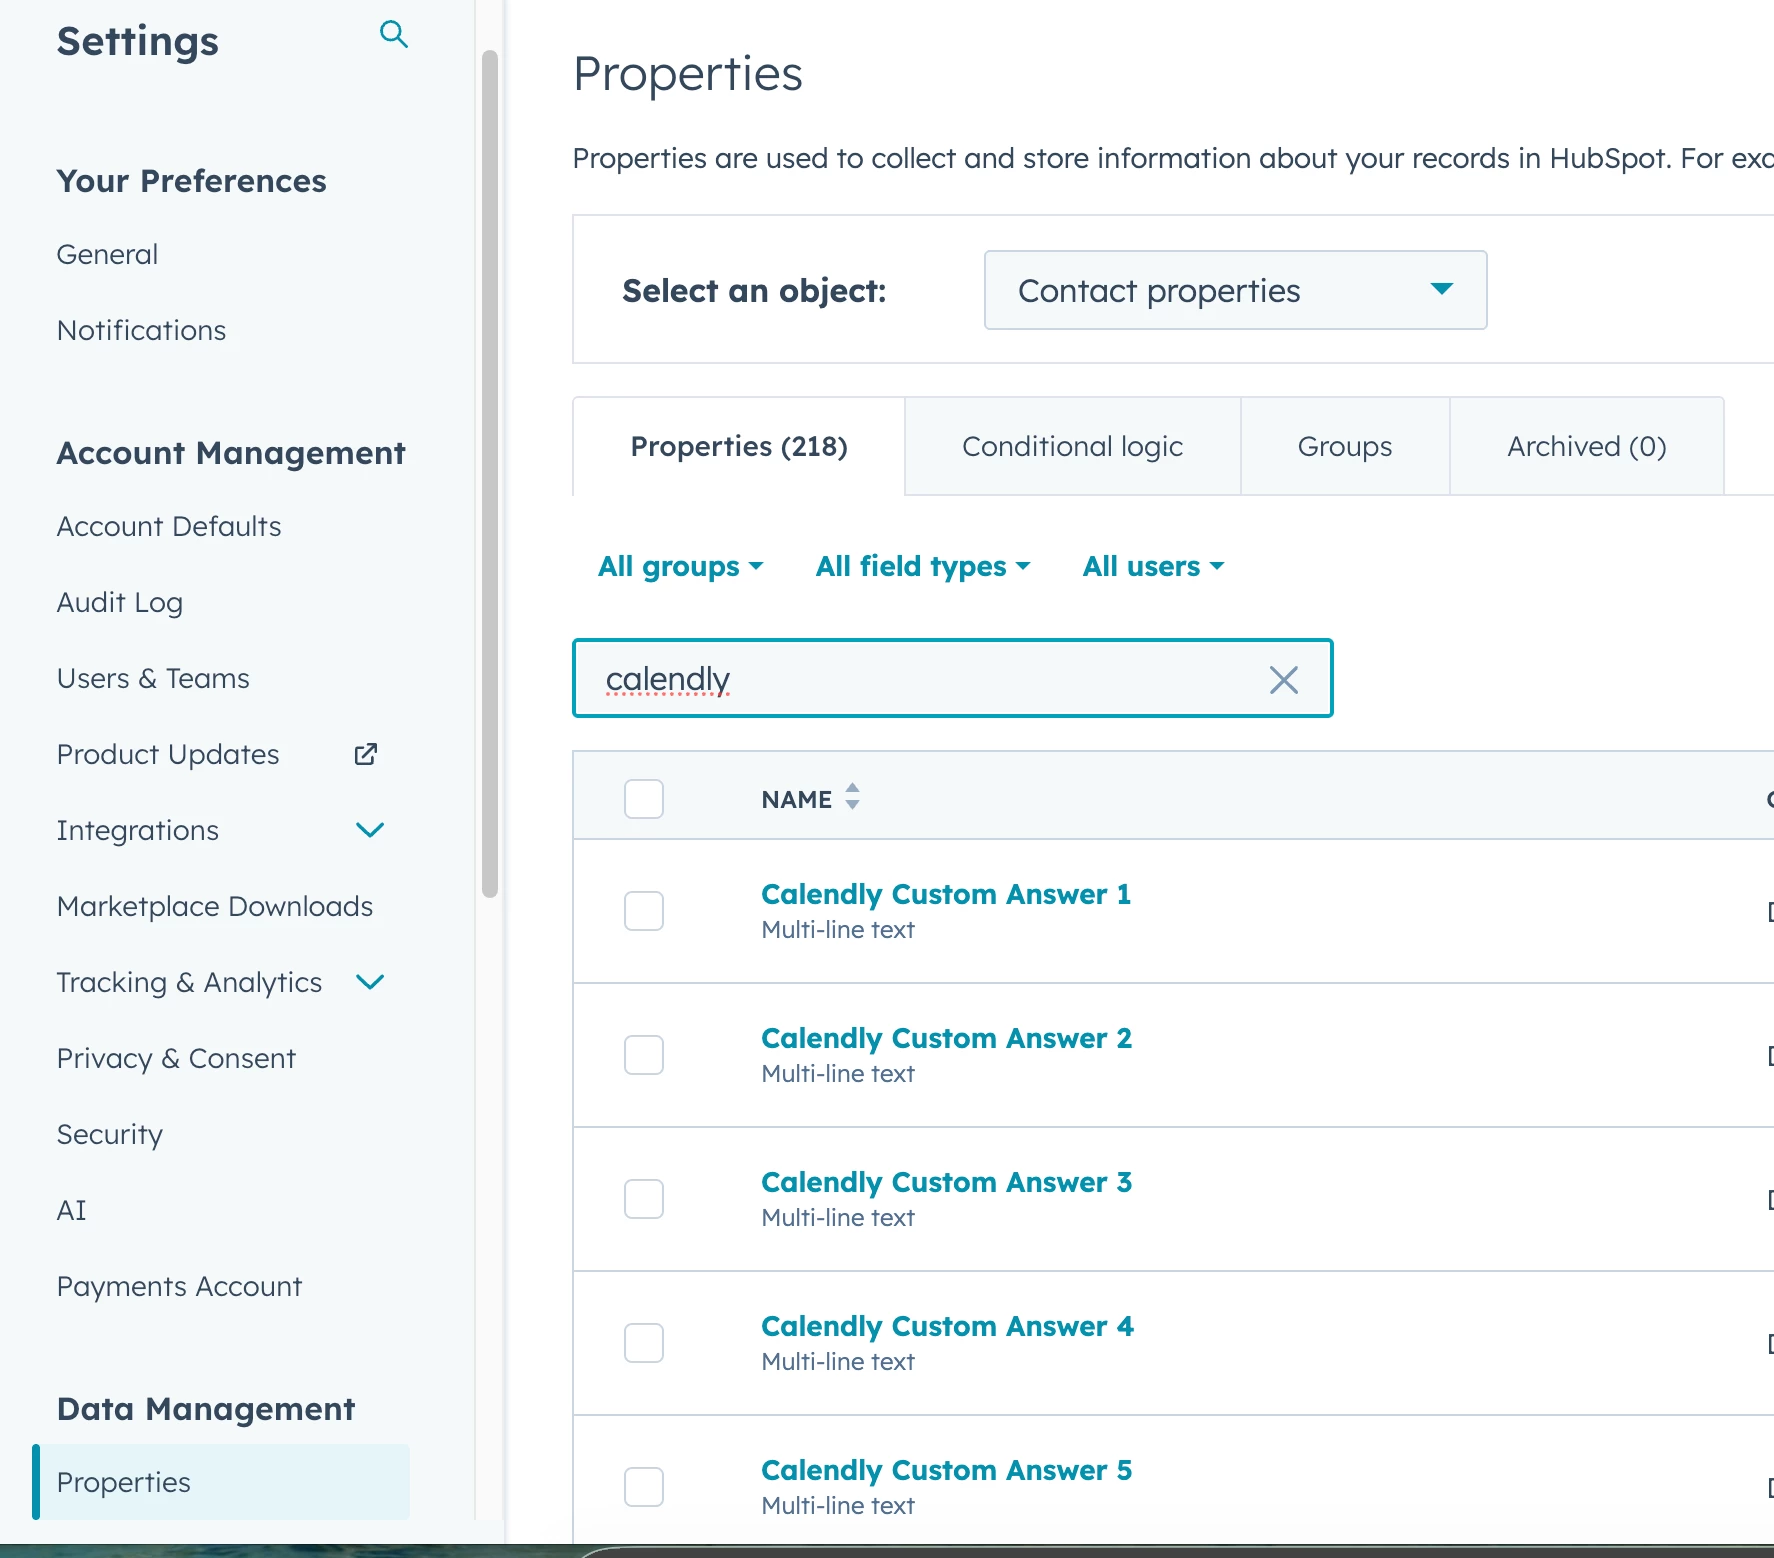This screenshot has height=1558, width=1774.
Task: Check the Calendly Custom Answer 4 row checkbox
Action: point(644,1343)
